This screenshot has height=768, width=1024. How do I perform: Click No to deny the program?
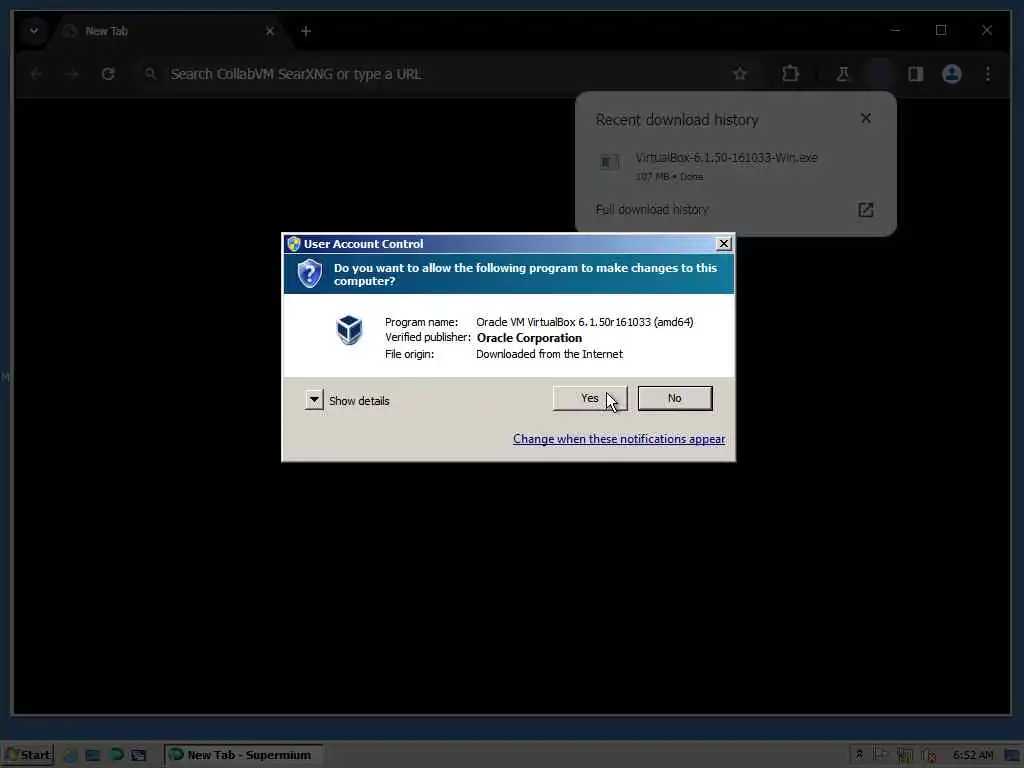click(x=675, y=398)
